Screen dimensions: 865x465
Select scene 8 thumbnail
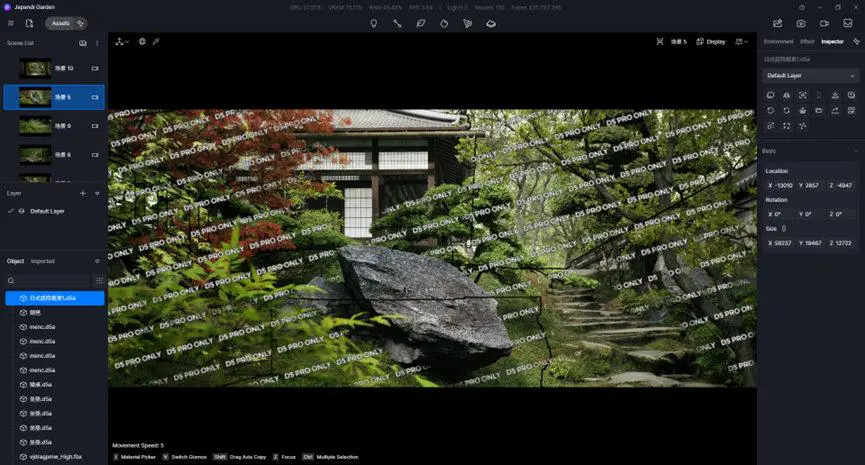click(x=35, y=155)
